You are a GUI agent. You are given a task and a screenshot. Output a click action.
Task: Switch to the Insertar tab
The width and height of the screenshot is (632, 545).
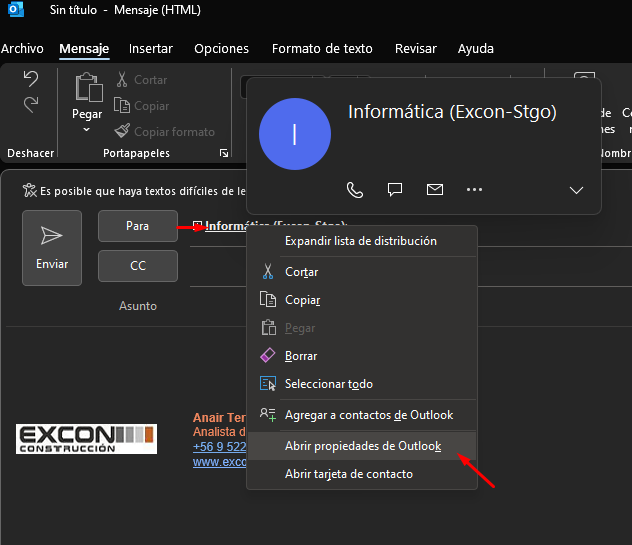tap(151, 48)
